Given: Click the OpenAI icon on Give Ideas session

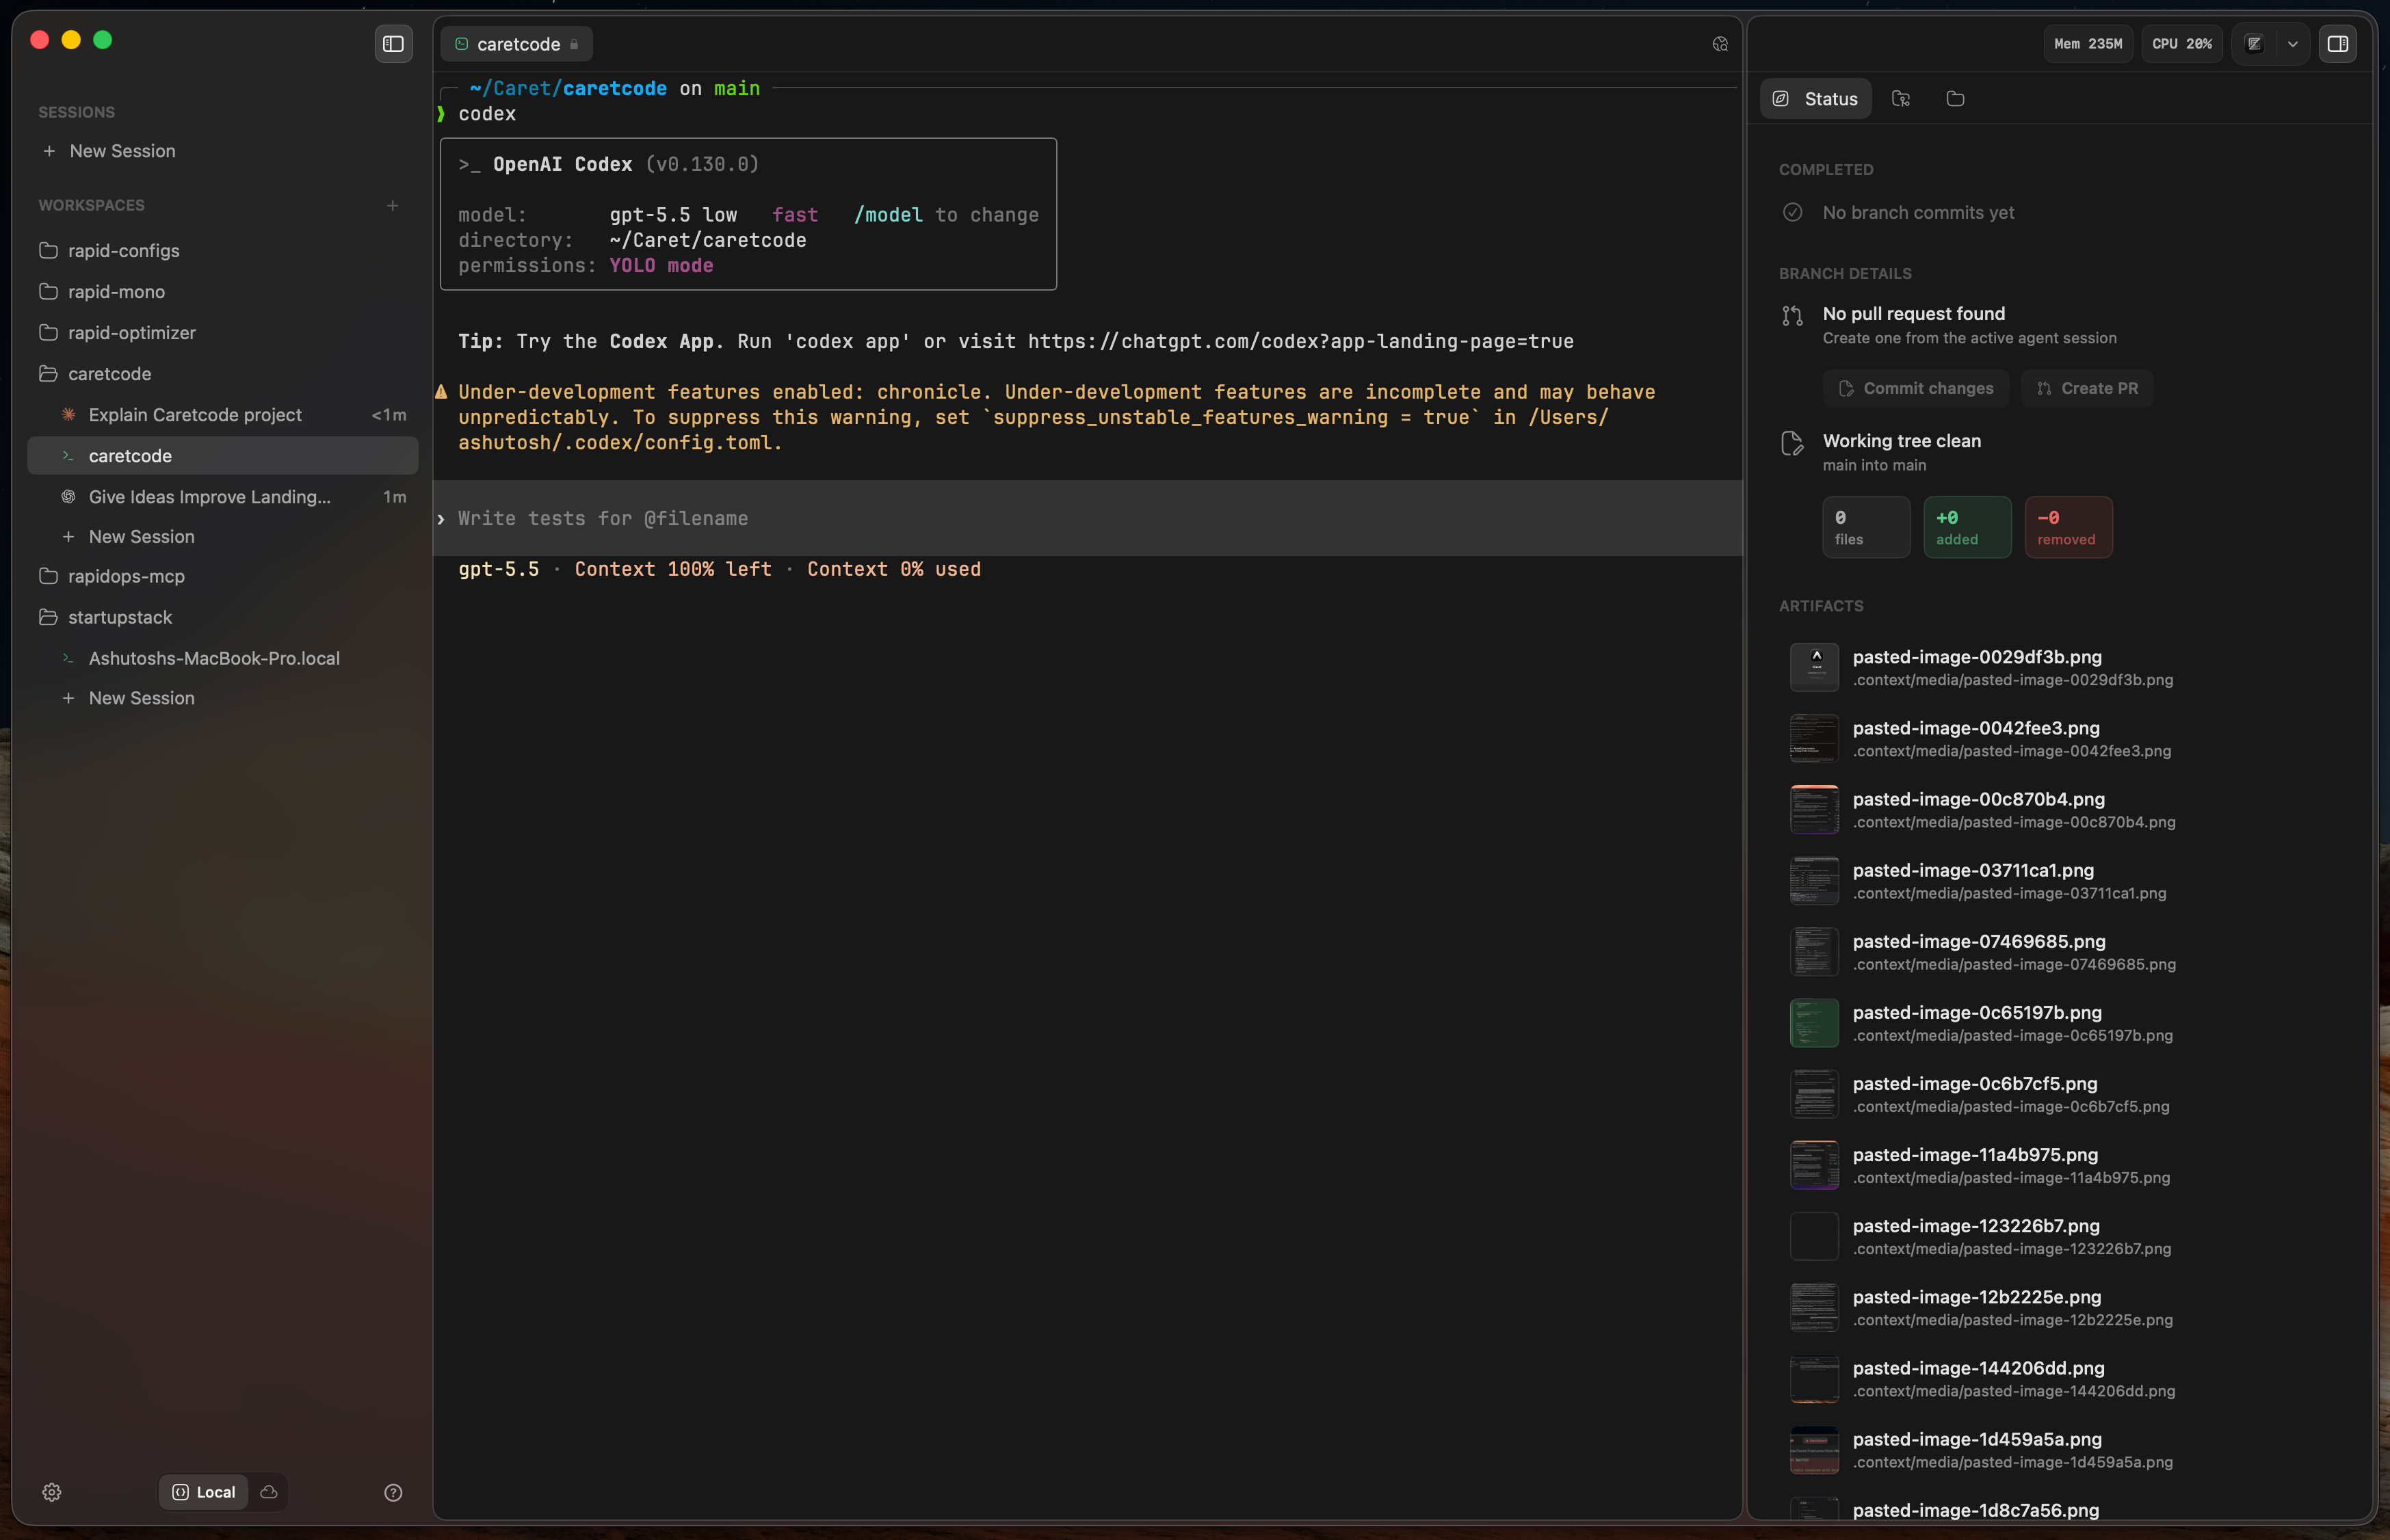Looking at the screenshot, I should click(68, 497).
